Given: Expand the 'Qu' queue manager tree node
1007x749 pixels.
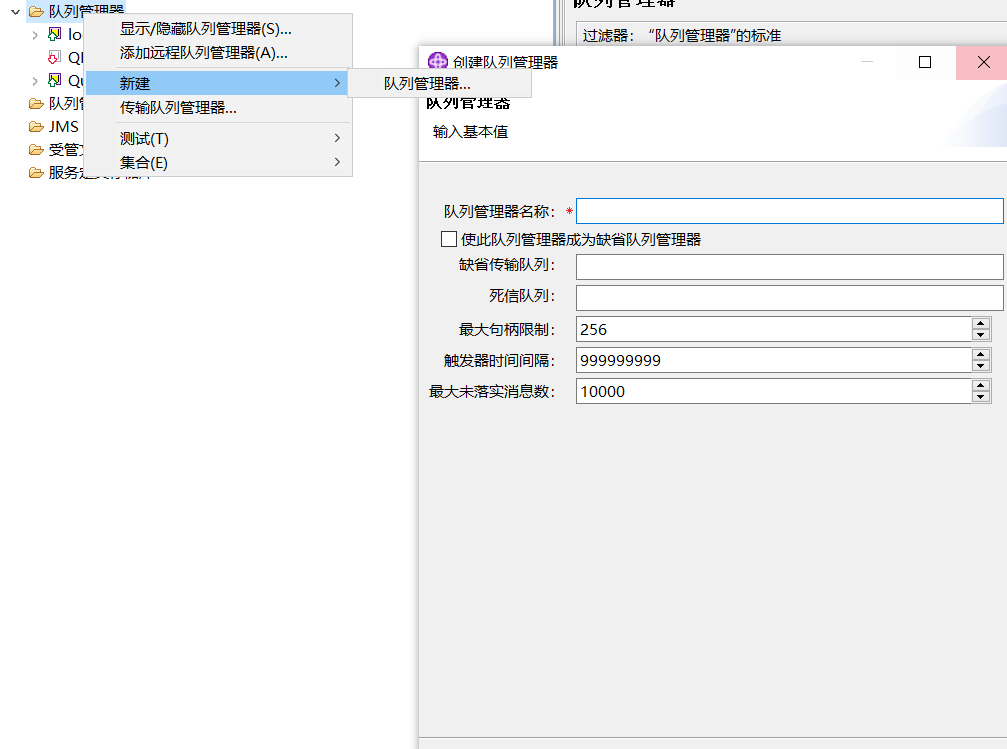Looking at the screenshot, I should point(35,81).
